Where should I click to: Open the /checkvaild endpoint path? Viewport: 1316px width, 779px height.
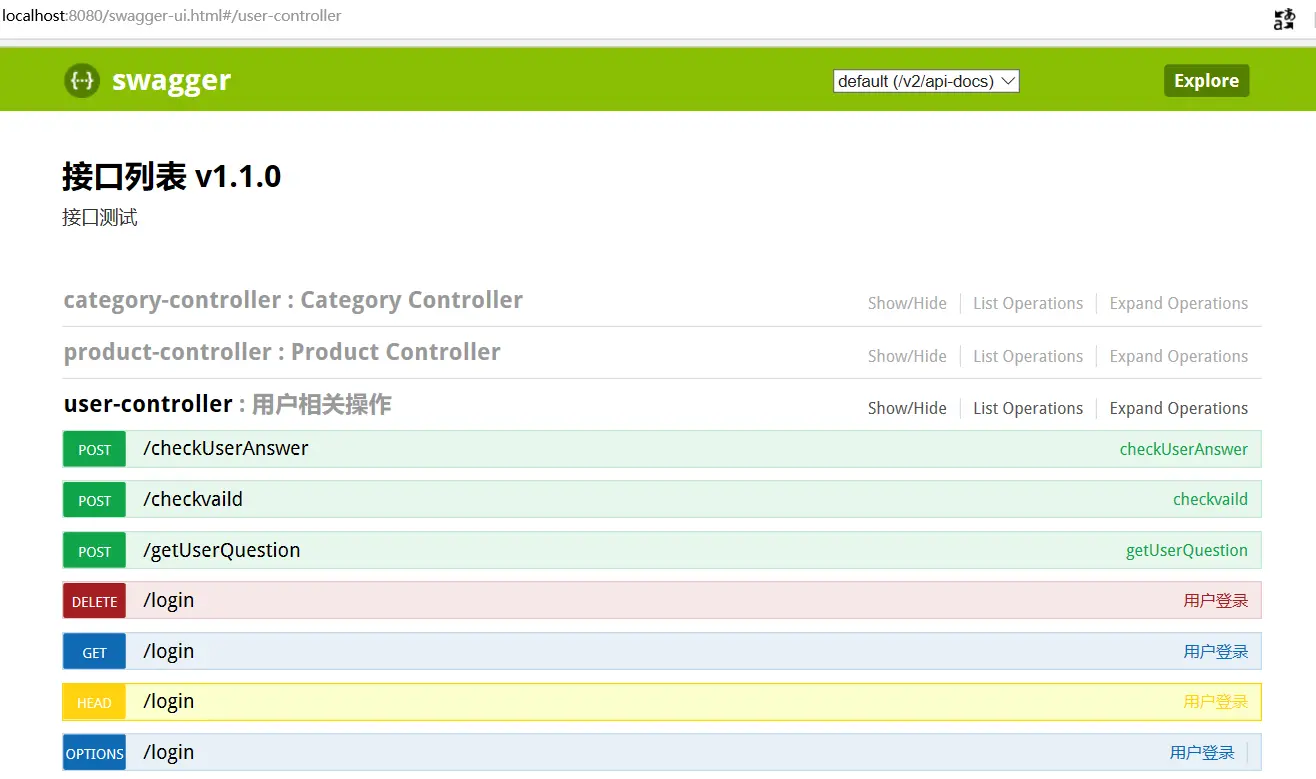coord(193,499)
